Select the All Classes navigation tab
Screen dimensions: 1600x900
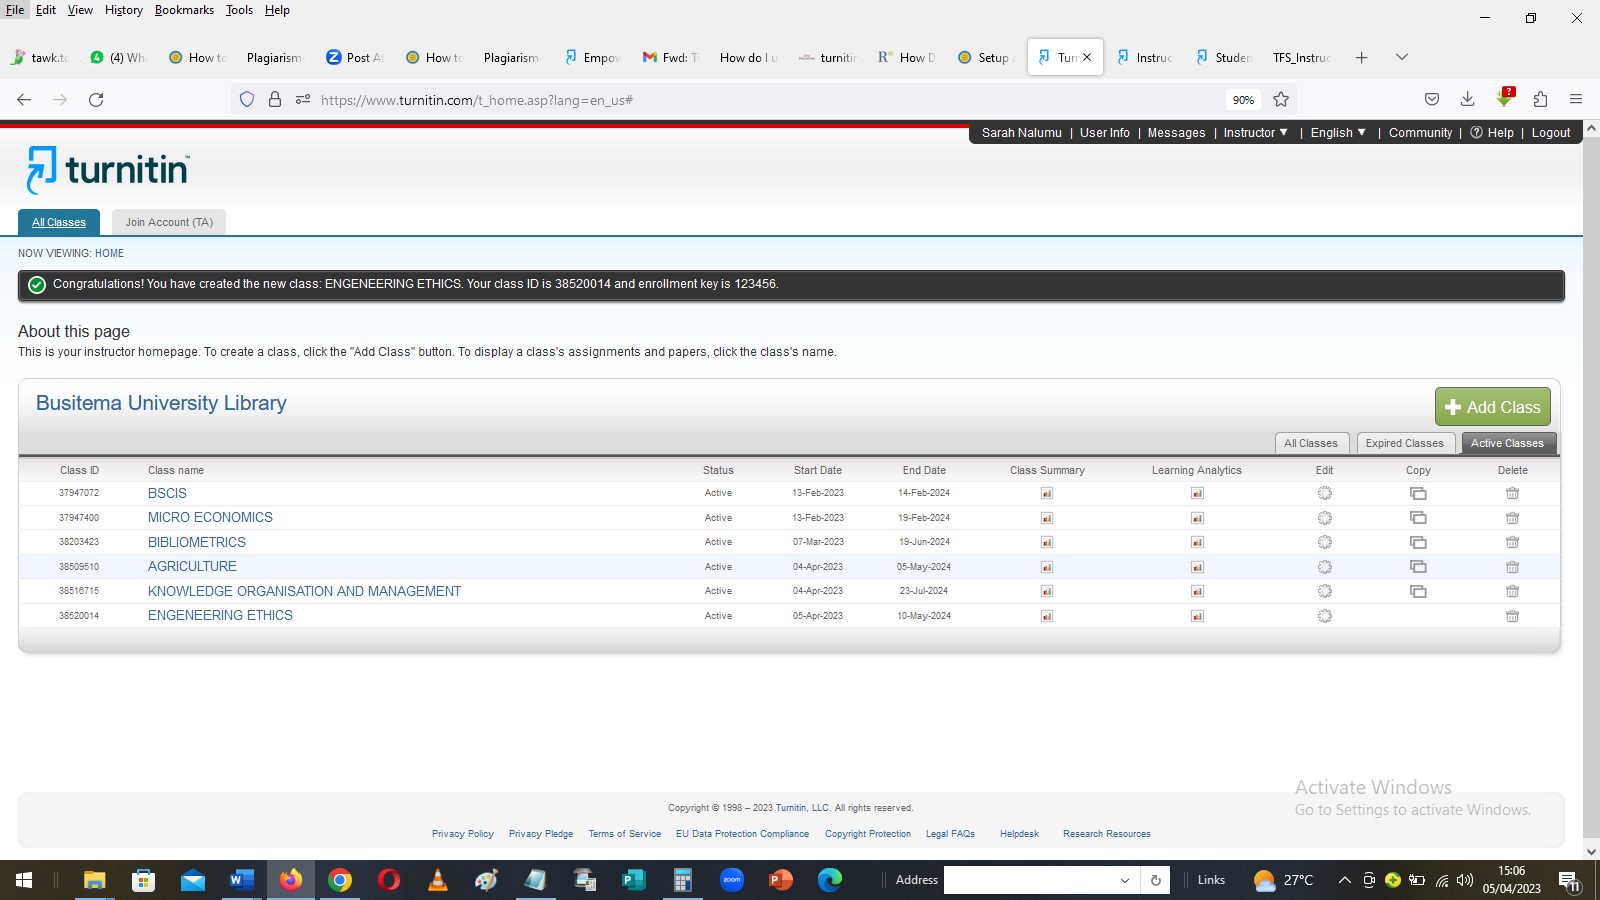[x=59, y=222]
